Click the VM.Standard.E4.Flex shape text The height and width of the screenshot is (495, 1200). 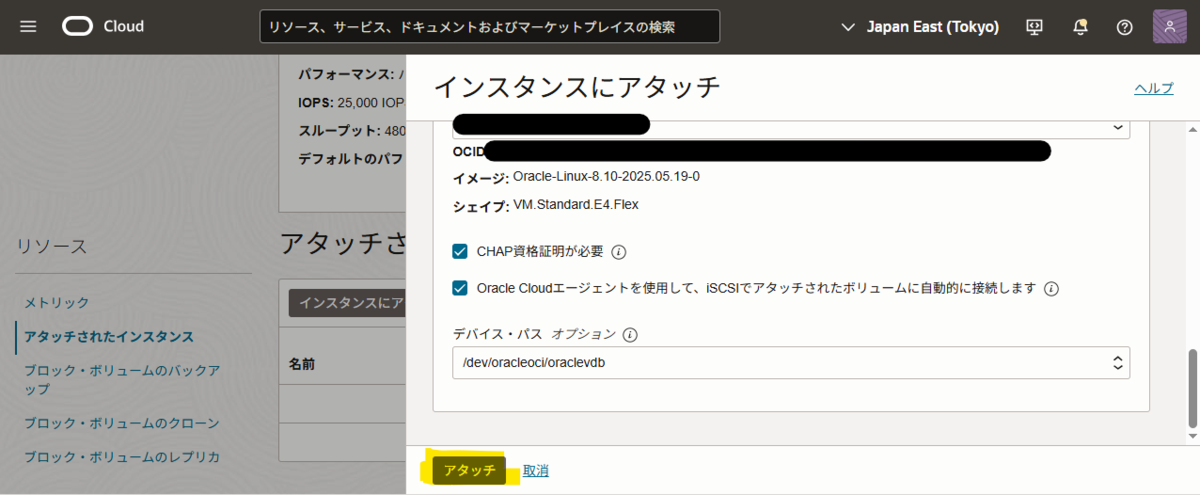pos(575,204)
